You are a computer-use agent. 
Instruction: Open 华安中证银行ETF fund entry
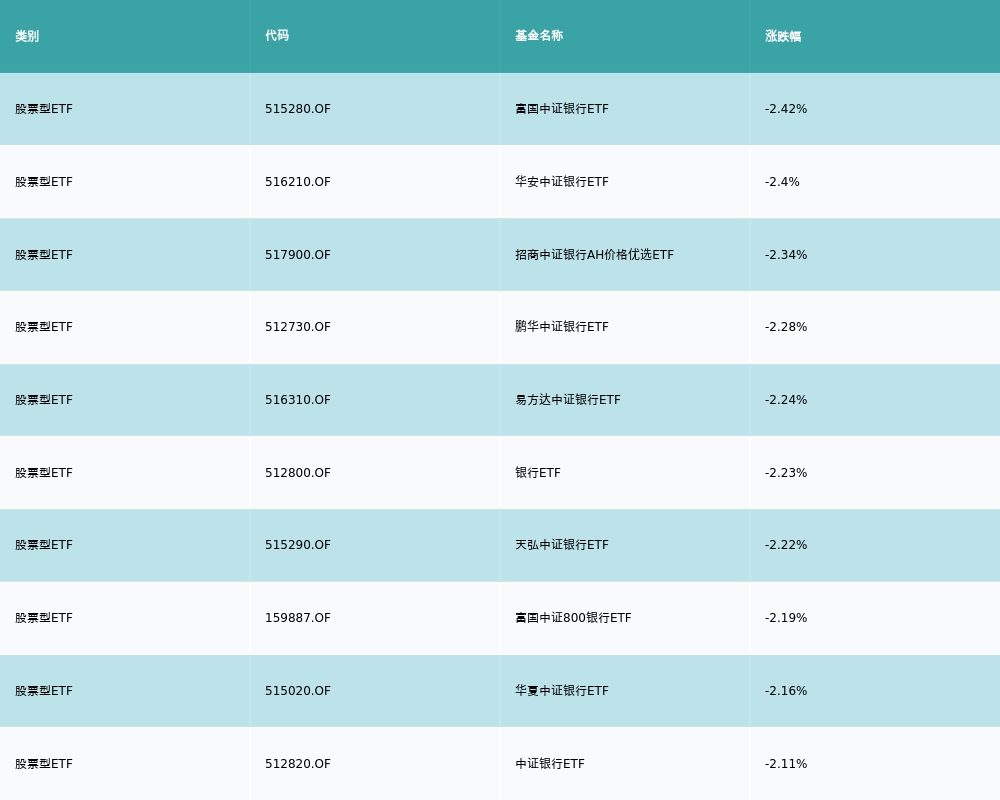(562, 182)
